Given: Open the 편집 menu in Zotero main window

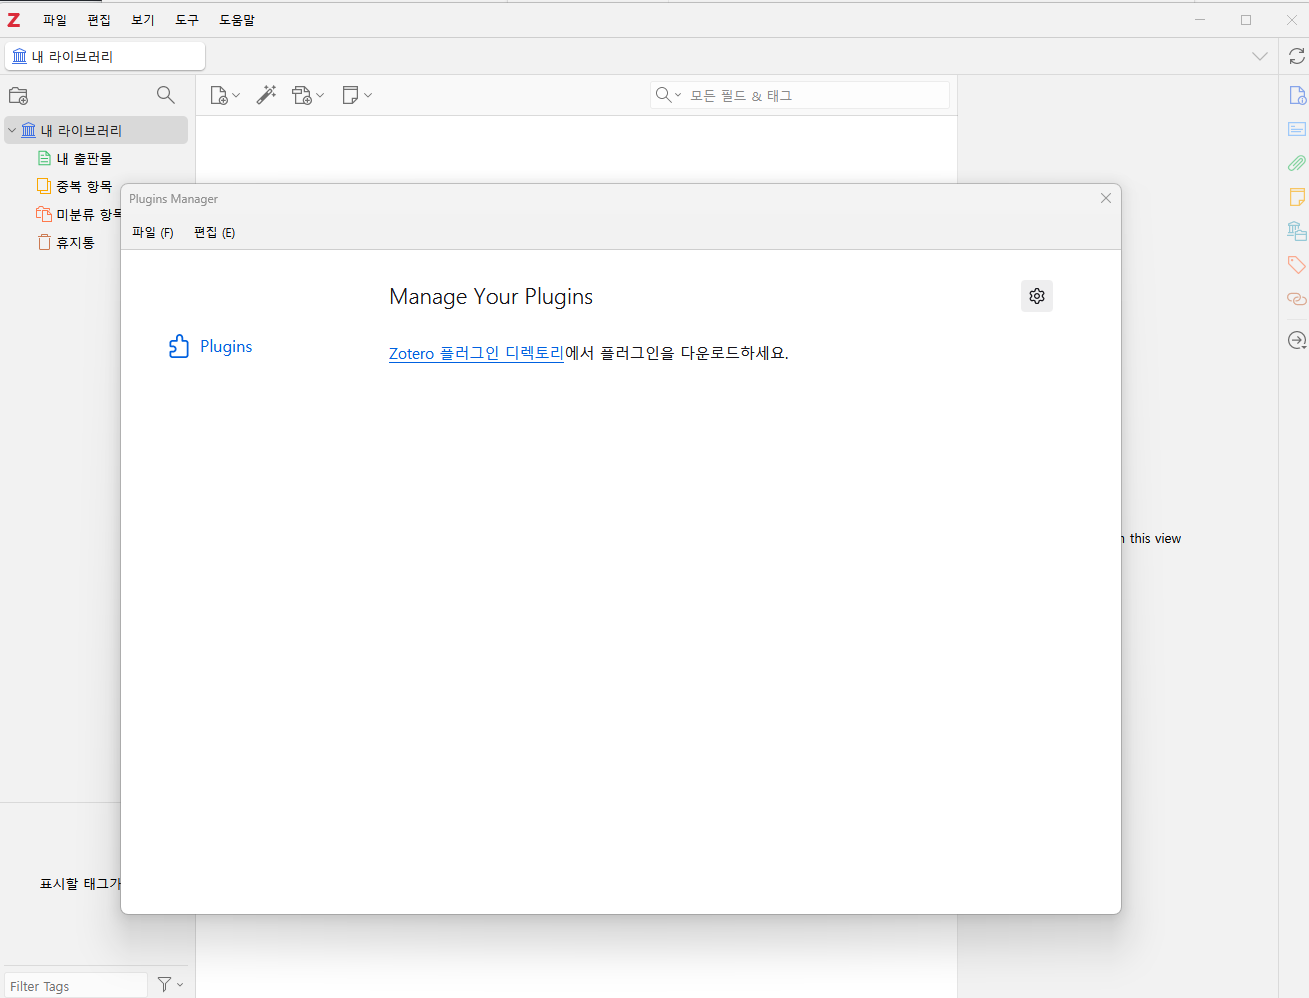Looking at the screenshot, I should [99, 20].
